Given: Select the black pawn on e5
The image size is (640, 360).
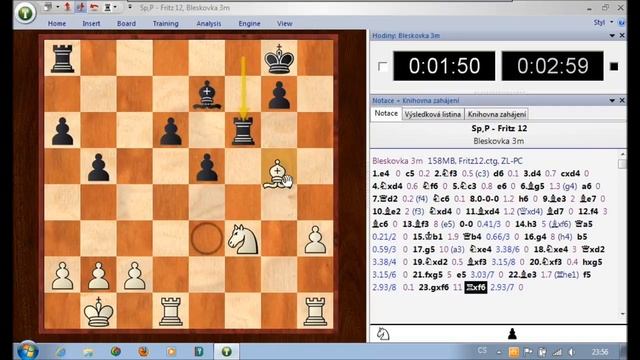Looking at the screenshot, I should tap(207, 167).
